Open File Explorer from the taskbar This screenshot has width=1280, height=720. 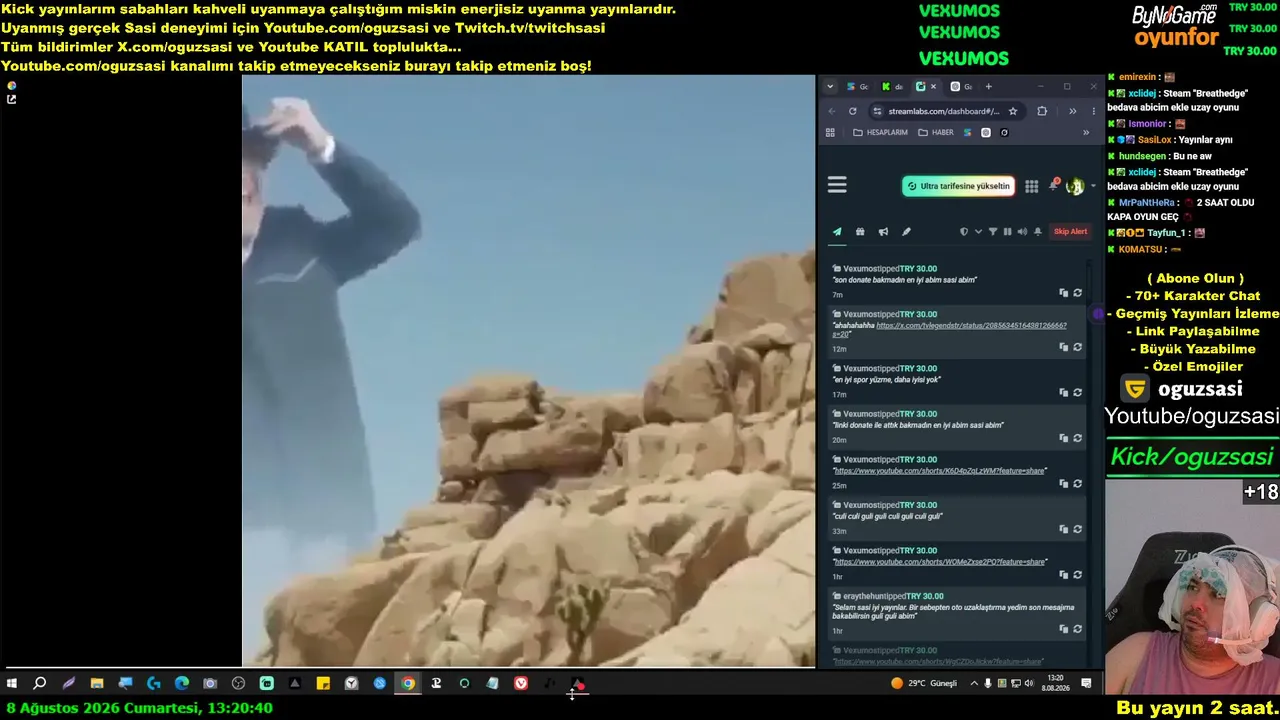97,684
